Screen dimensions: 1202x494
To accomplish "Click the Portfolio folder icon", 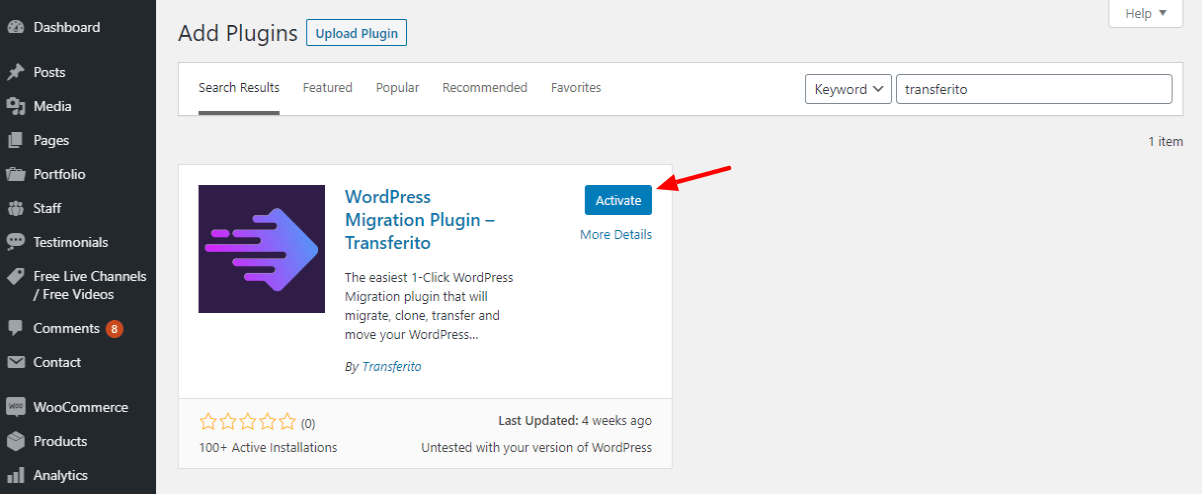I will tap(16, 174).
